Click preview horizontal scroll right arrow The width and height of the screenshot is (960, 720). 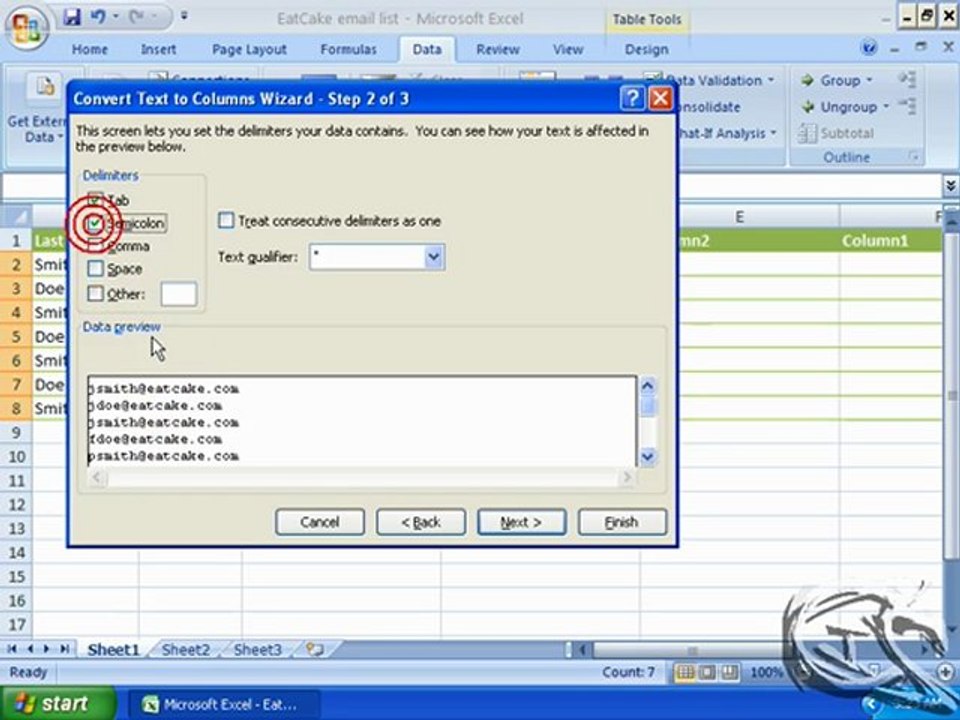627,477
